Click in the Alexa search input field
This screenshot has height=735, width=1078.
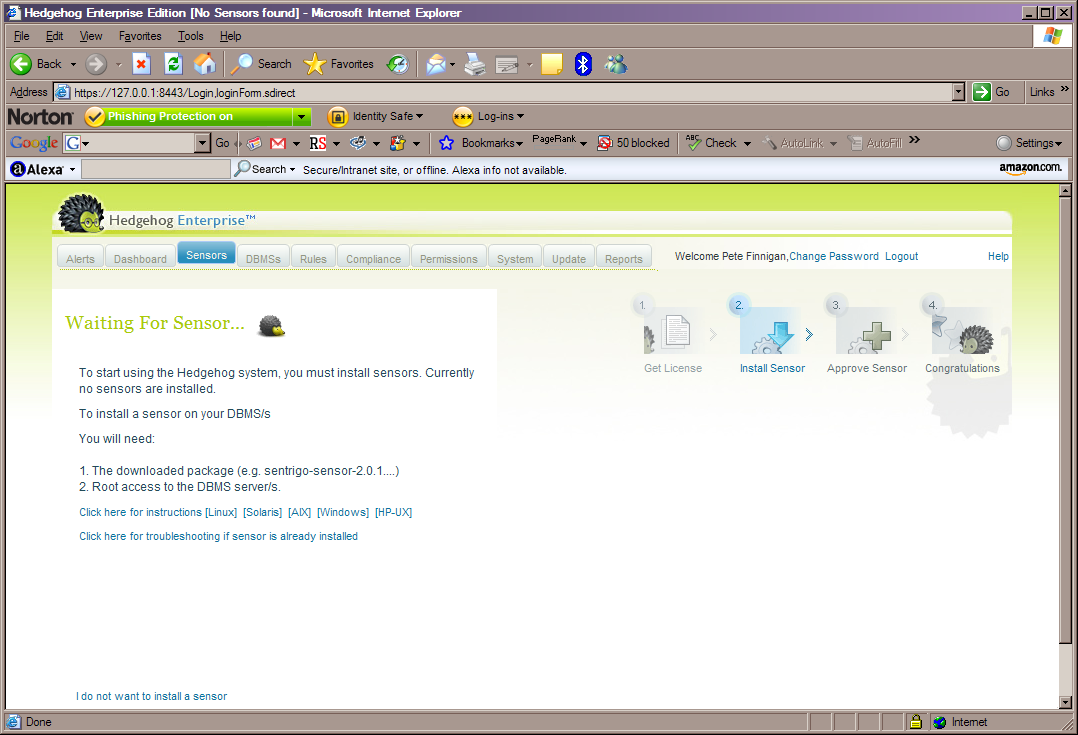[x=156, y=169]
